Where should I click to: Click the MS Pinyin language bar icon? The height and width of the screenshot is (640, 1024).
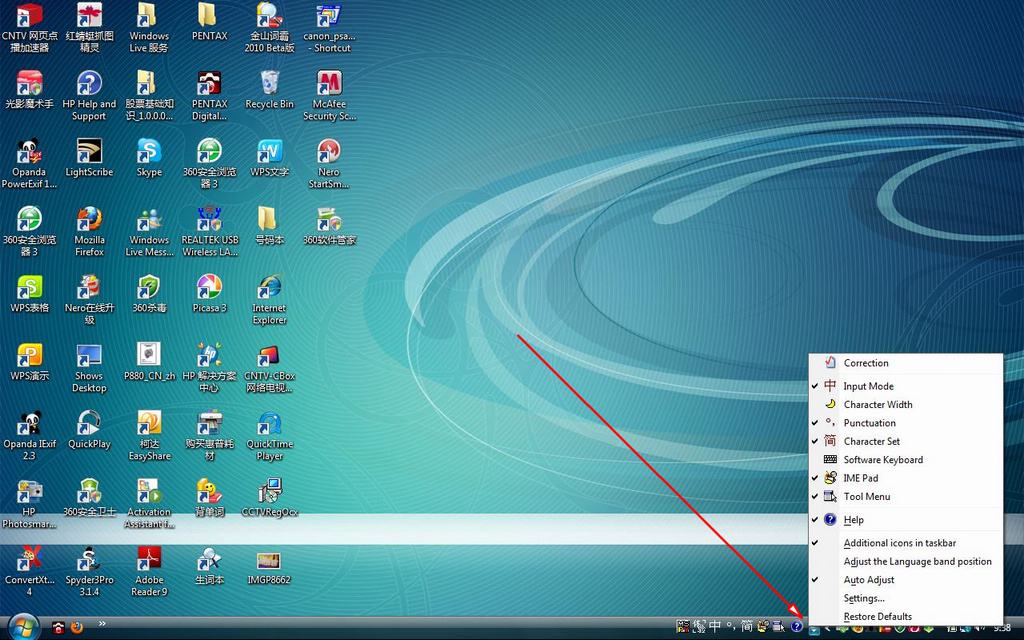[683, 626]
